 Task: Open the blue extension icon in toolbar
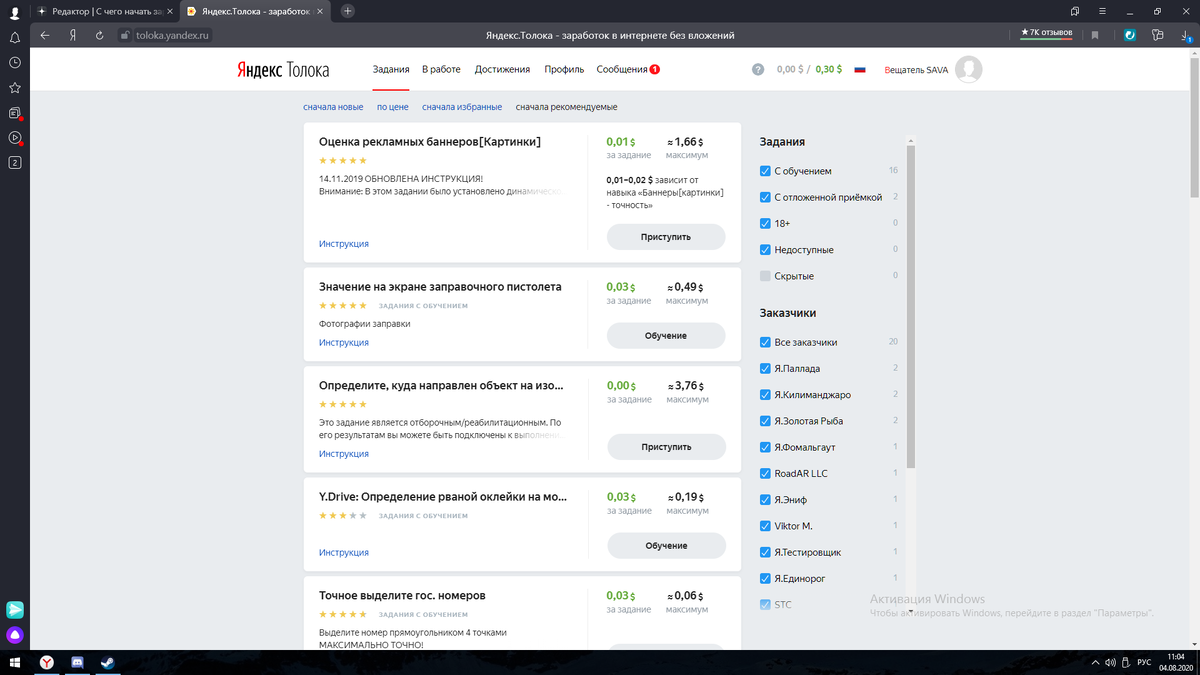pos(1129,35)
